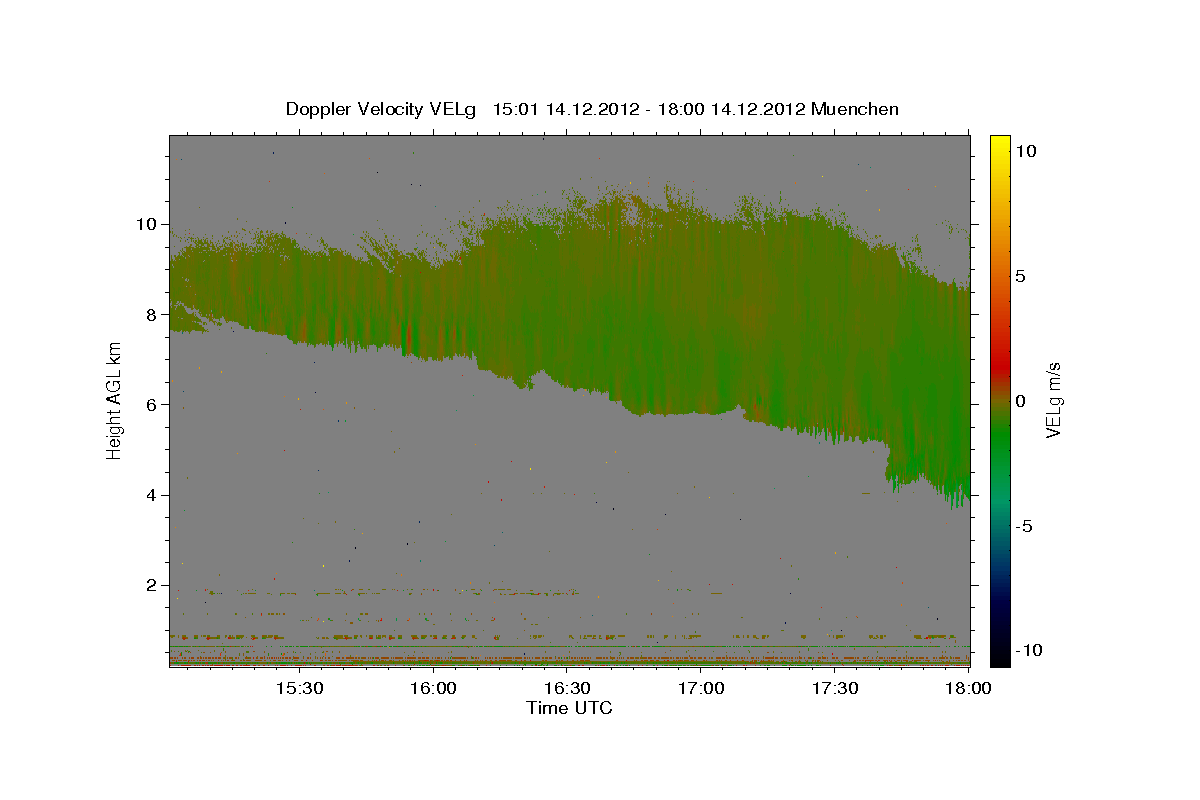Screen dimensions: 1200x800
Task: Click the yellow top of the colorbar
Action: point(999,145)
